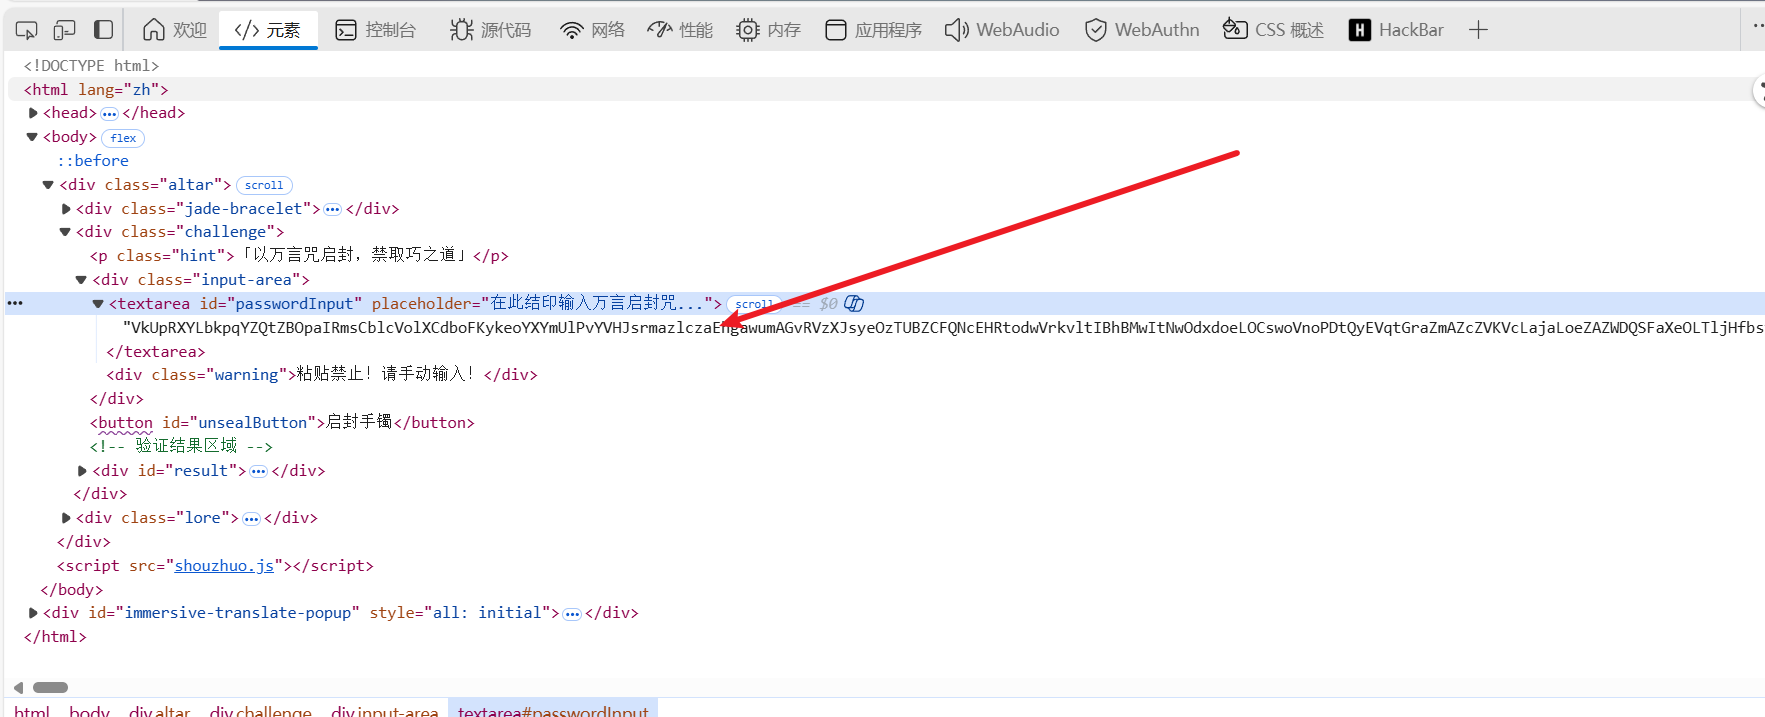Open the 源代码 sources tab
This screenshot has height=717, width=1765.
[490, 30]
